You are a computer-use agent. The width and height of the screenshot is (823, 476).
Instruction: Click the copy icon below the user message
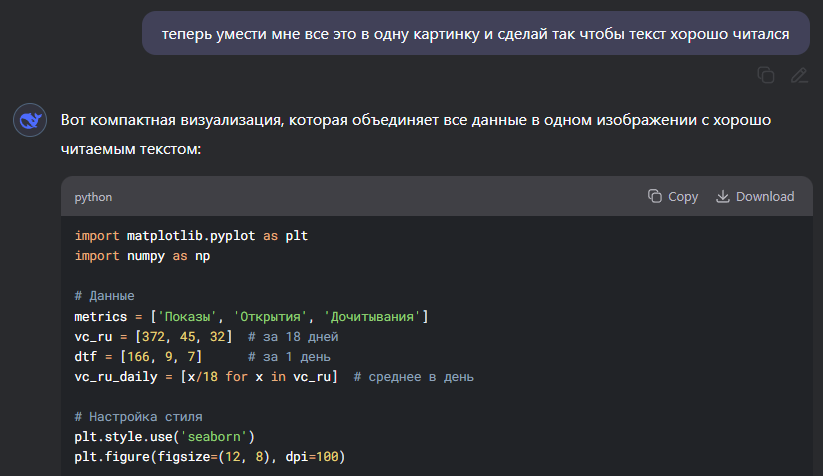tap(766, 75)
